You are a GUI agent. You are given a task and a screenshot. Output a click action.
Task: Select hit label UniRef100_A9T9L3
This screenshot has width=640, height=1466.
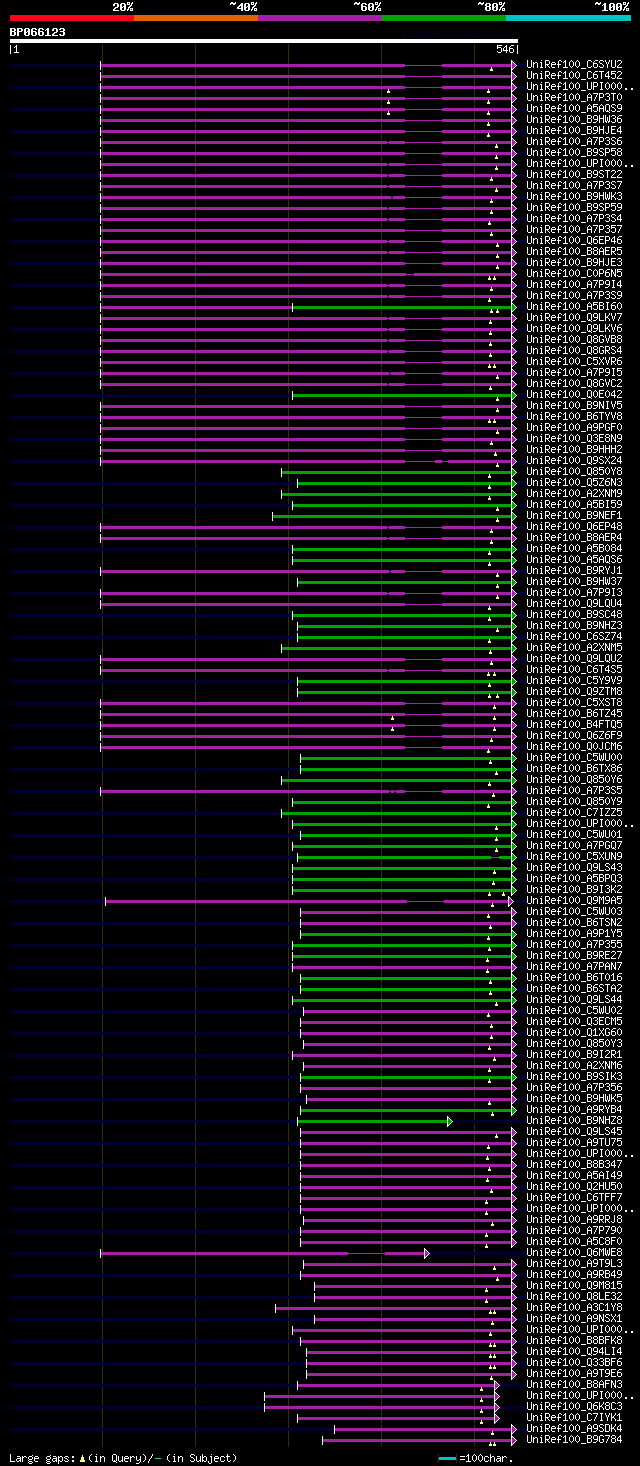pyautogui.click(x=574, y=1264)
